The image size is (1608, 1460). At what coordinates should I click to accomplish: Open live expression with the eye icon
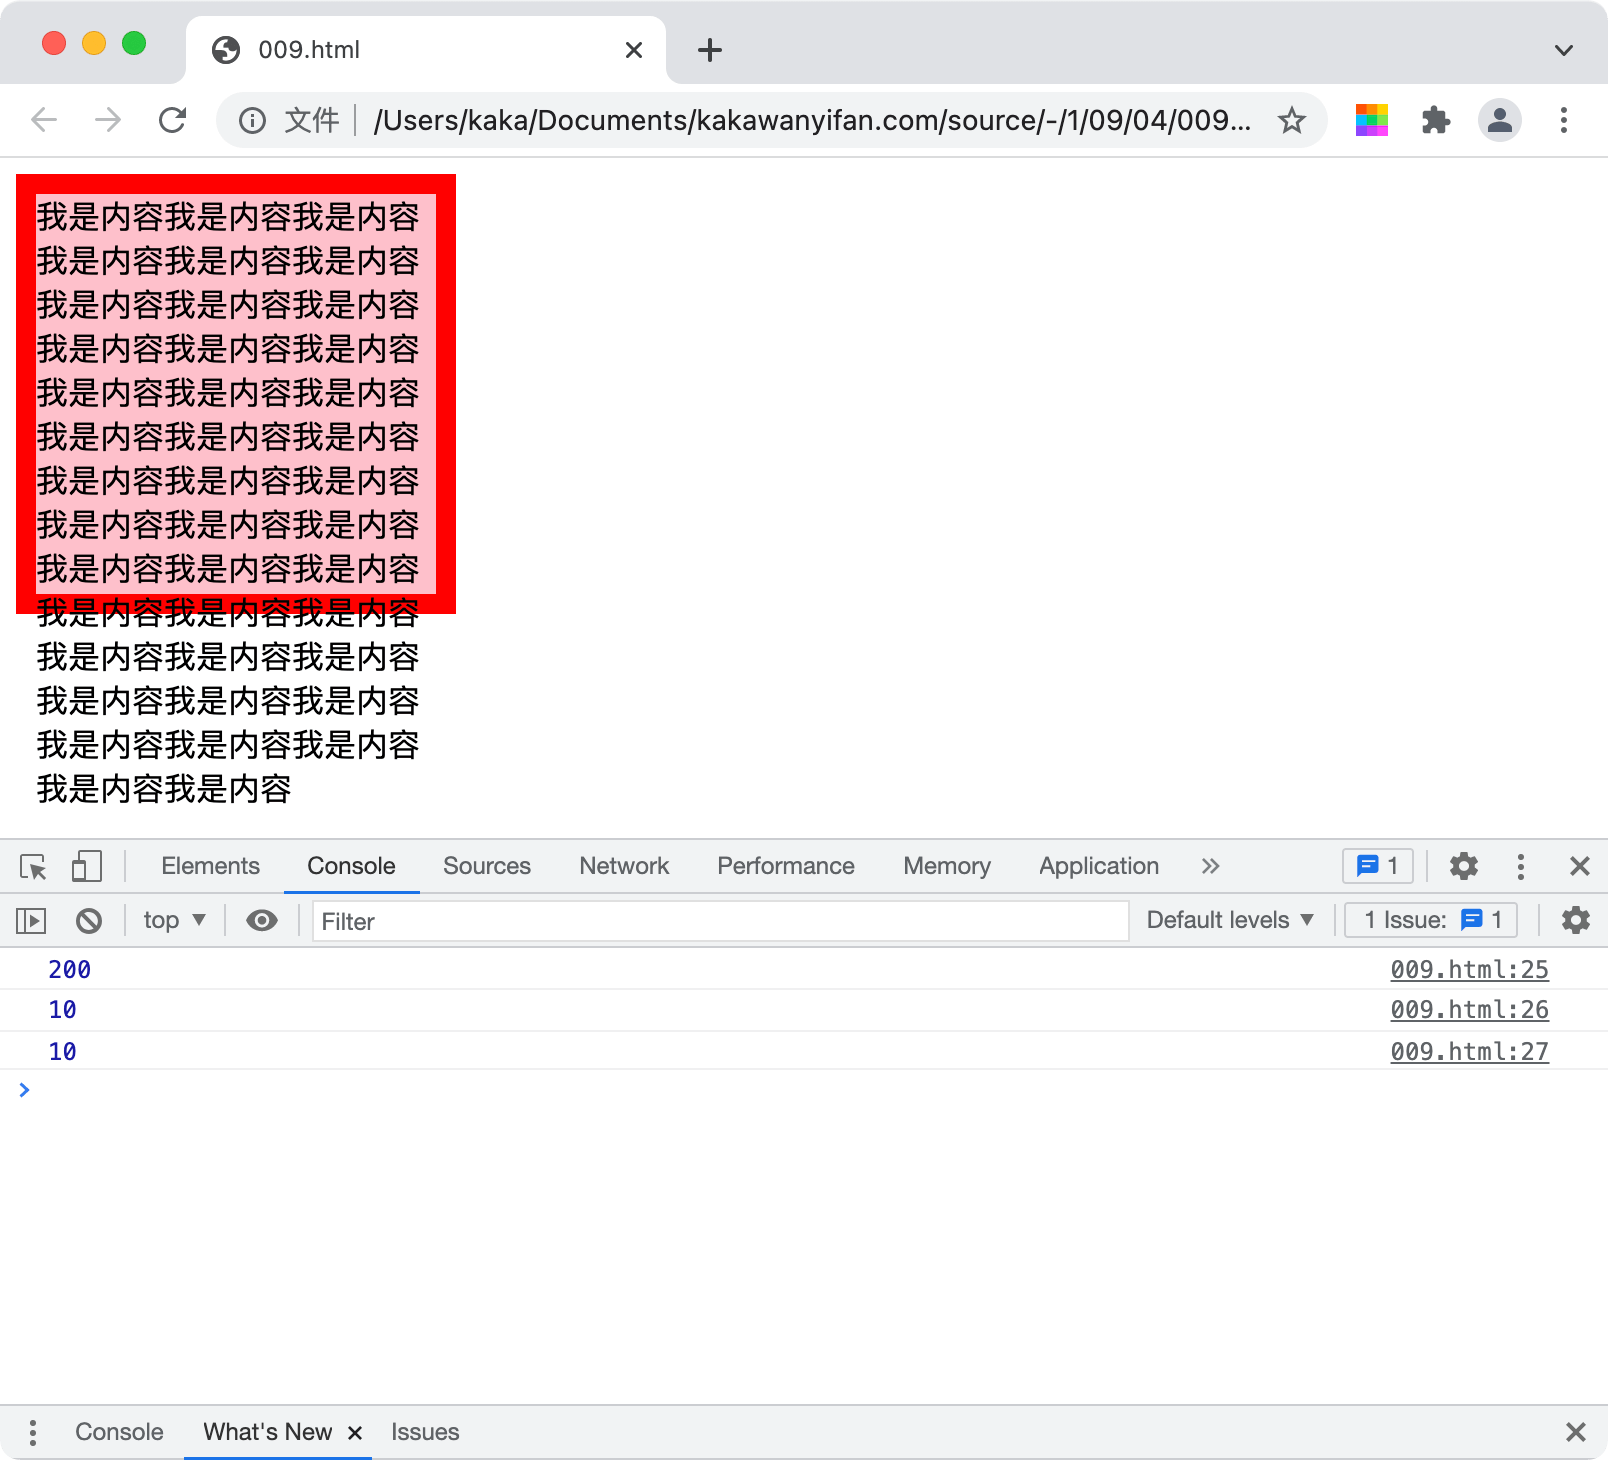click(262, 920)
